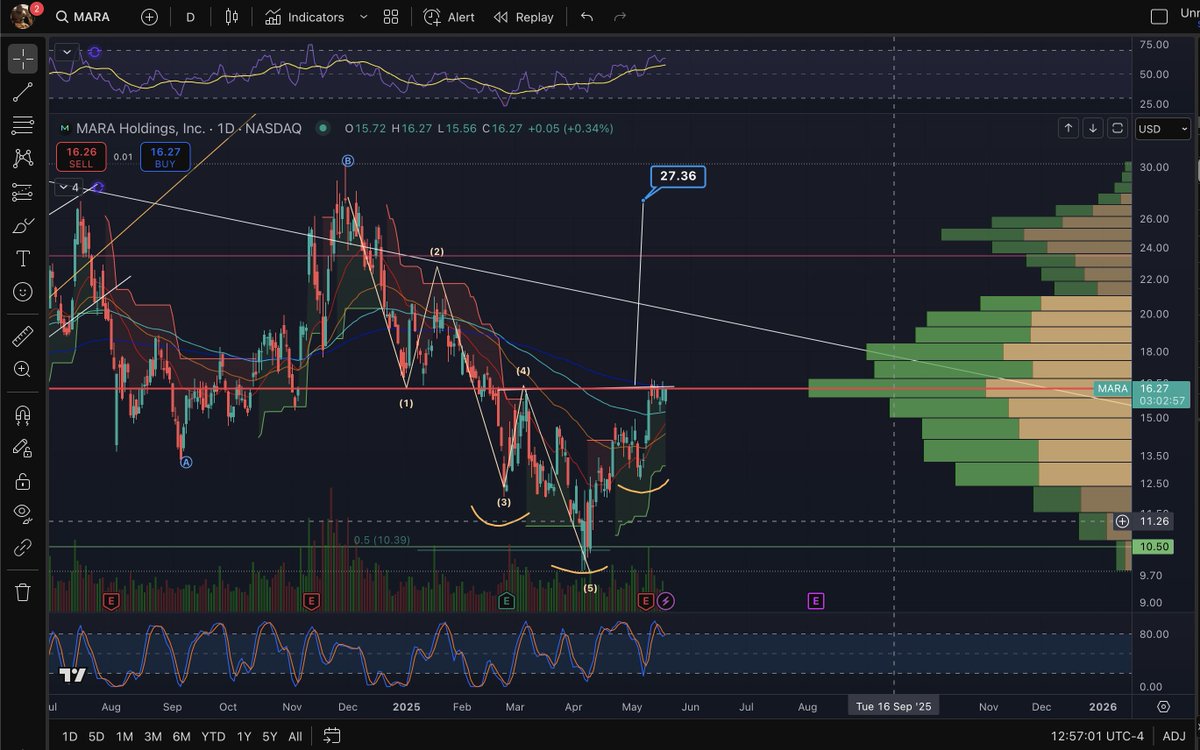
Task: Change the D chart interval
Action: click(191, 17)
